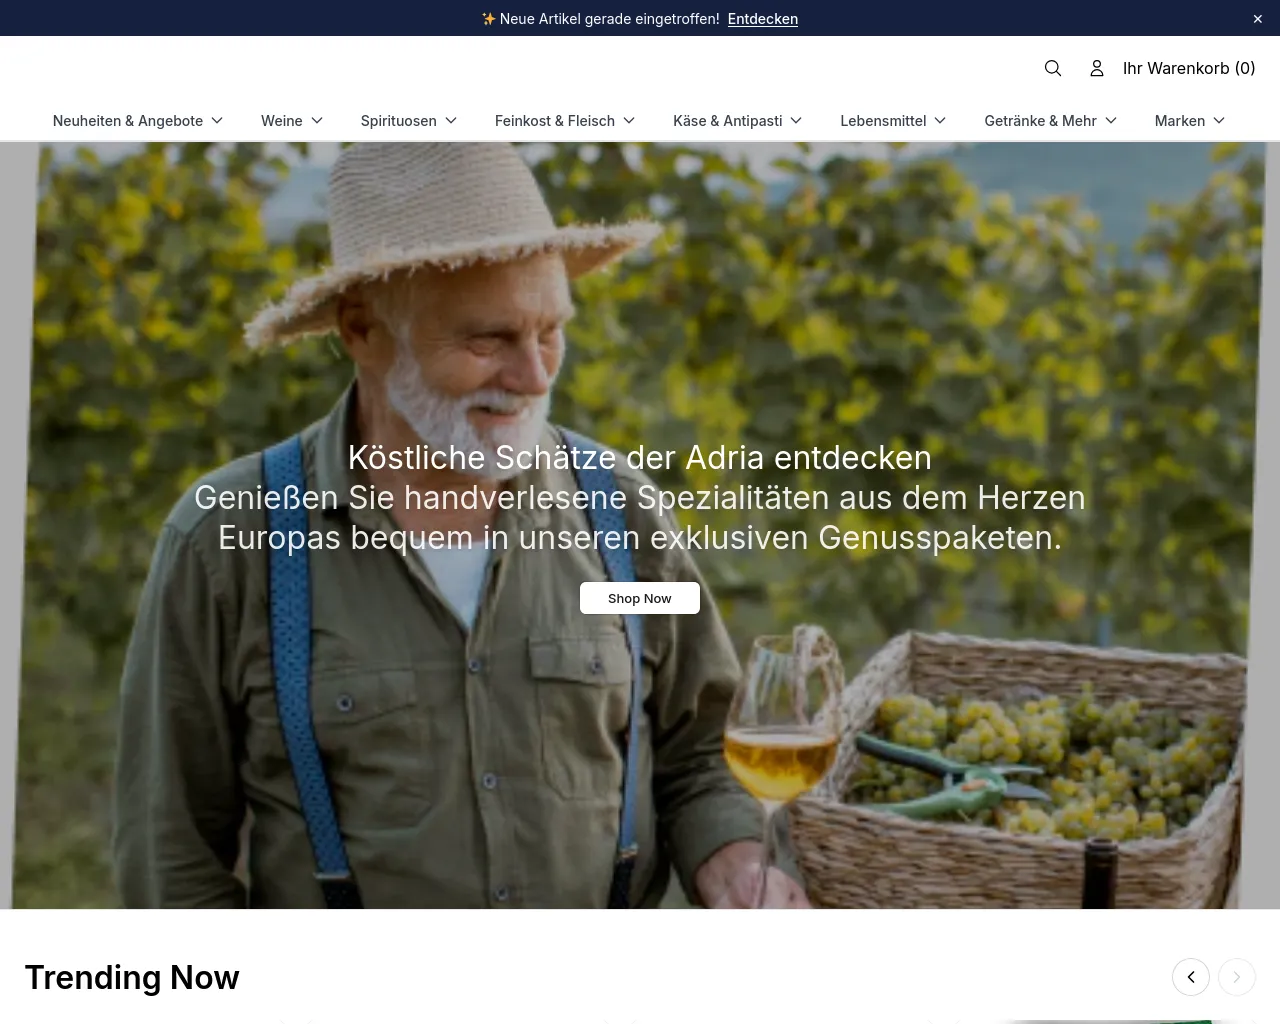Click the 'Trending Now' heading

pos(132,977)
